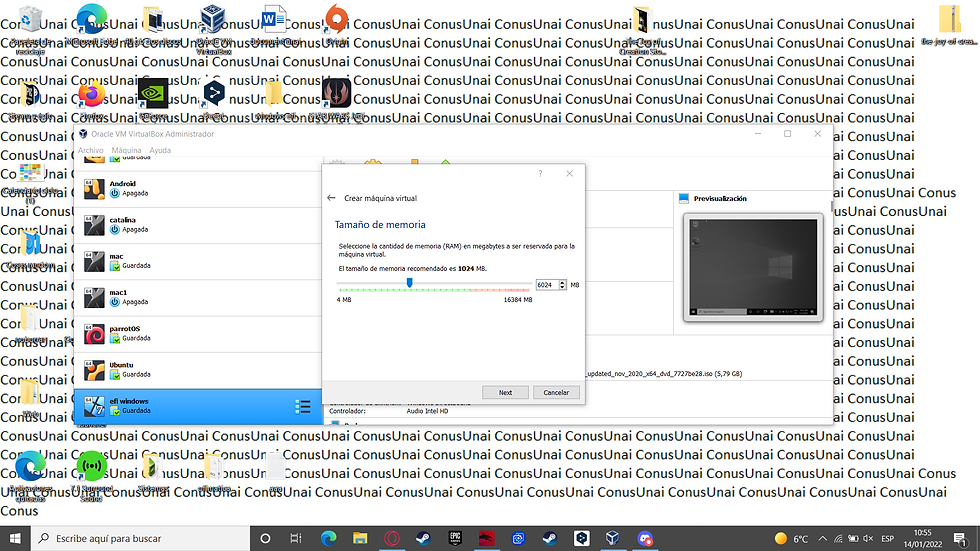Select the mac virtual machine
The image size is (980, 551).
click(x=198, y=261)
